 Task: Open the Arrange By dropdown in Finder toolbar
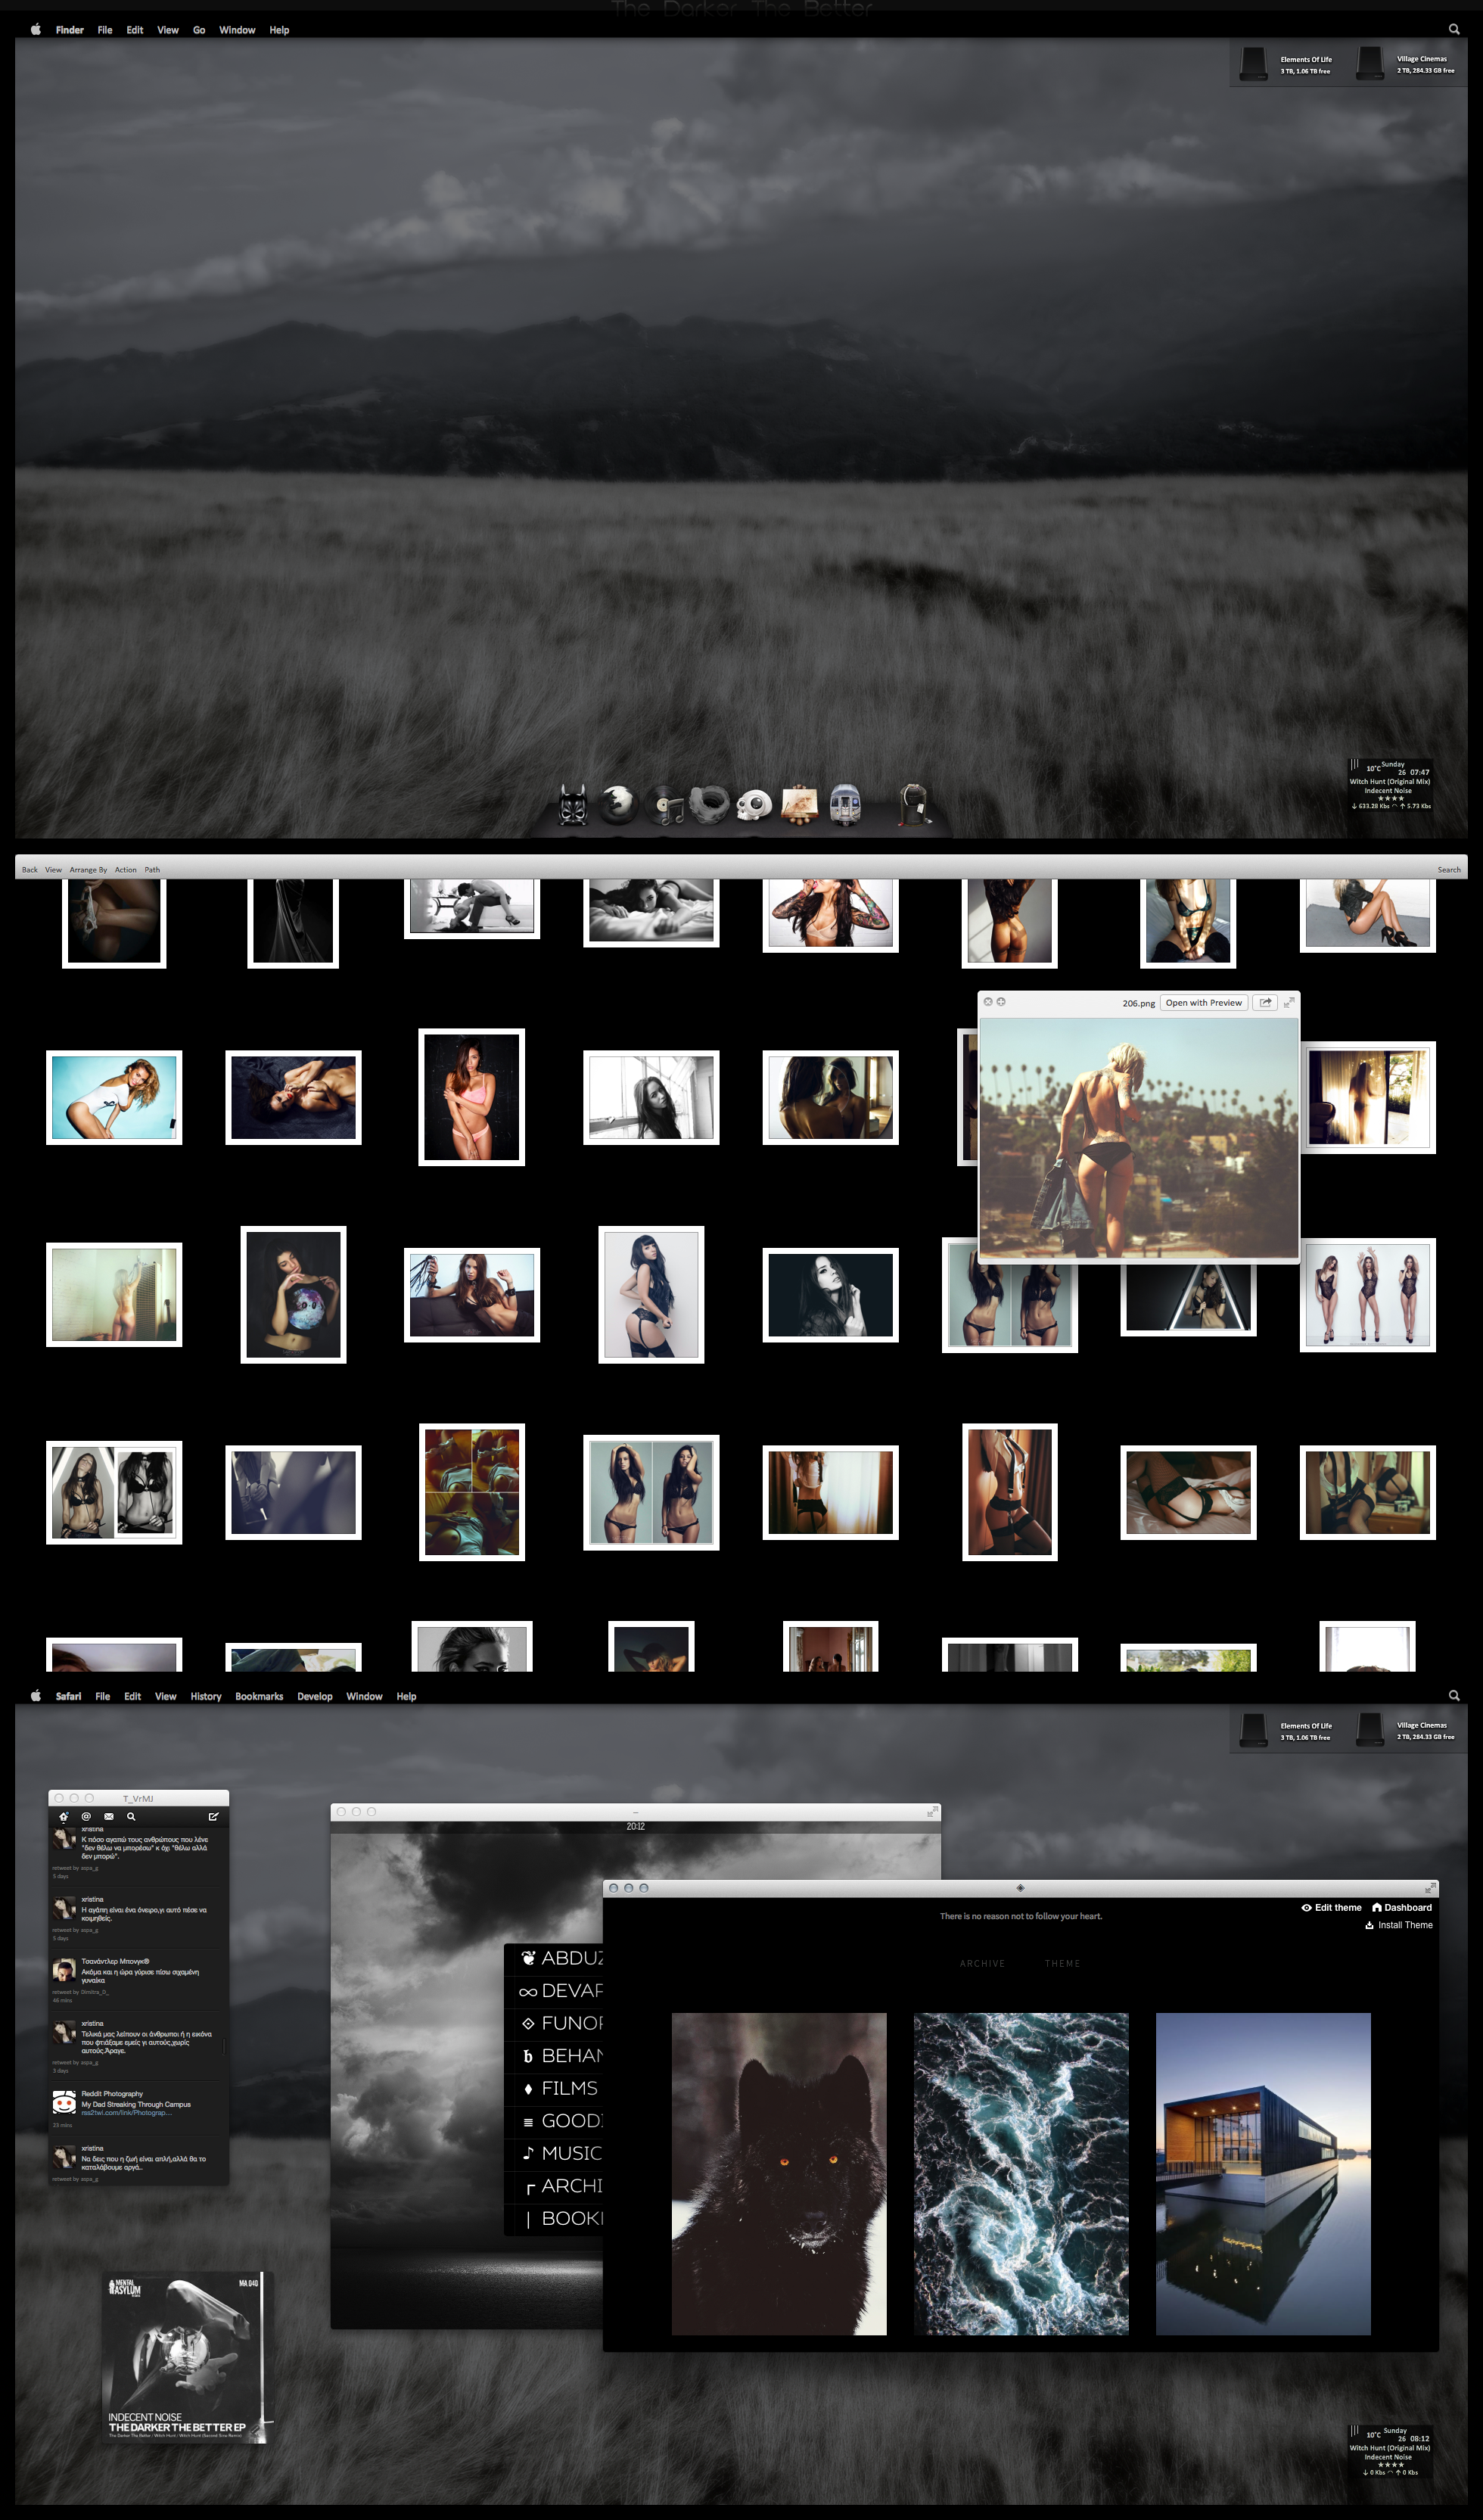point(88,869)
